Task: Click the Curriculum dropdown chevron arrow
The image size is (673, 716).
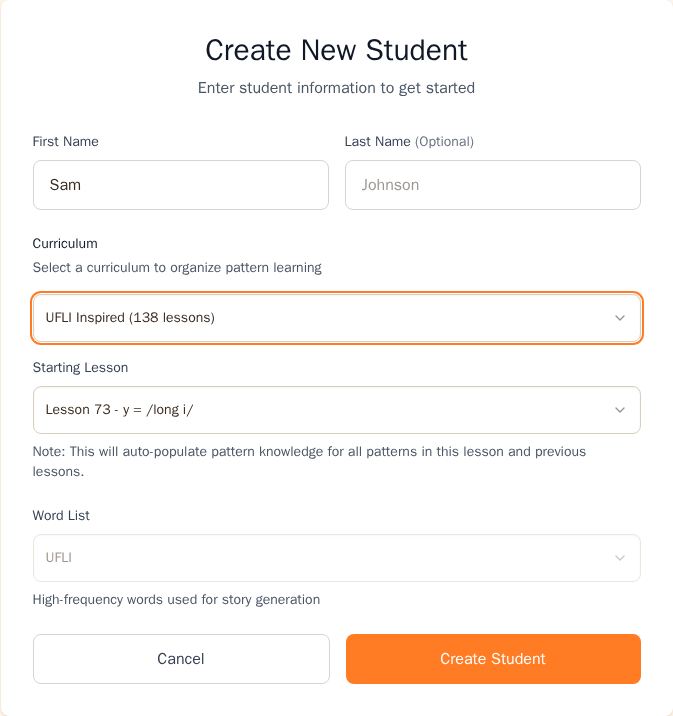Action: point(620,318)
